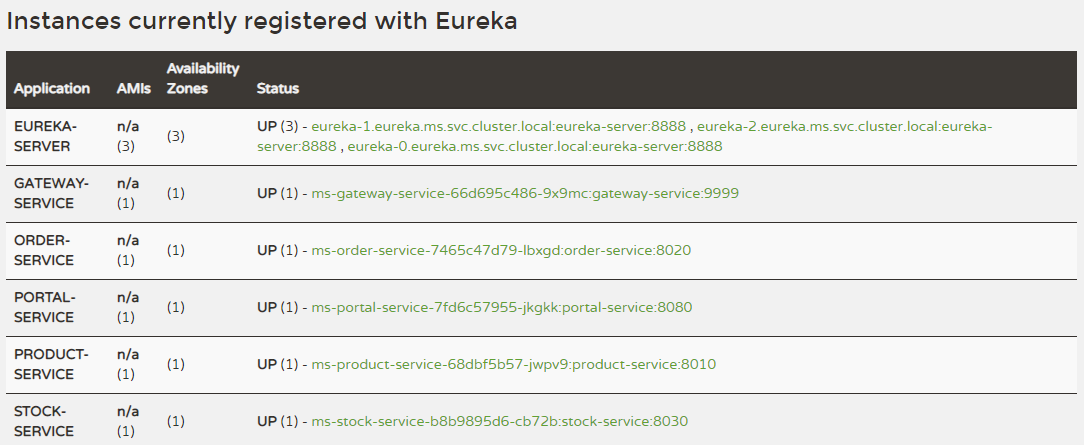The image size is (1084, 445).
Task: Select the PORTAL-SERVICE application name cell
Action: pyautogui.click(x=45, y=307)
